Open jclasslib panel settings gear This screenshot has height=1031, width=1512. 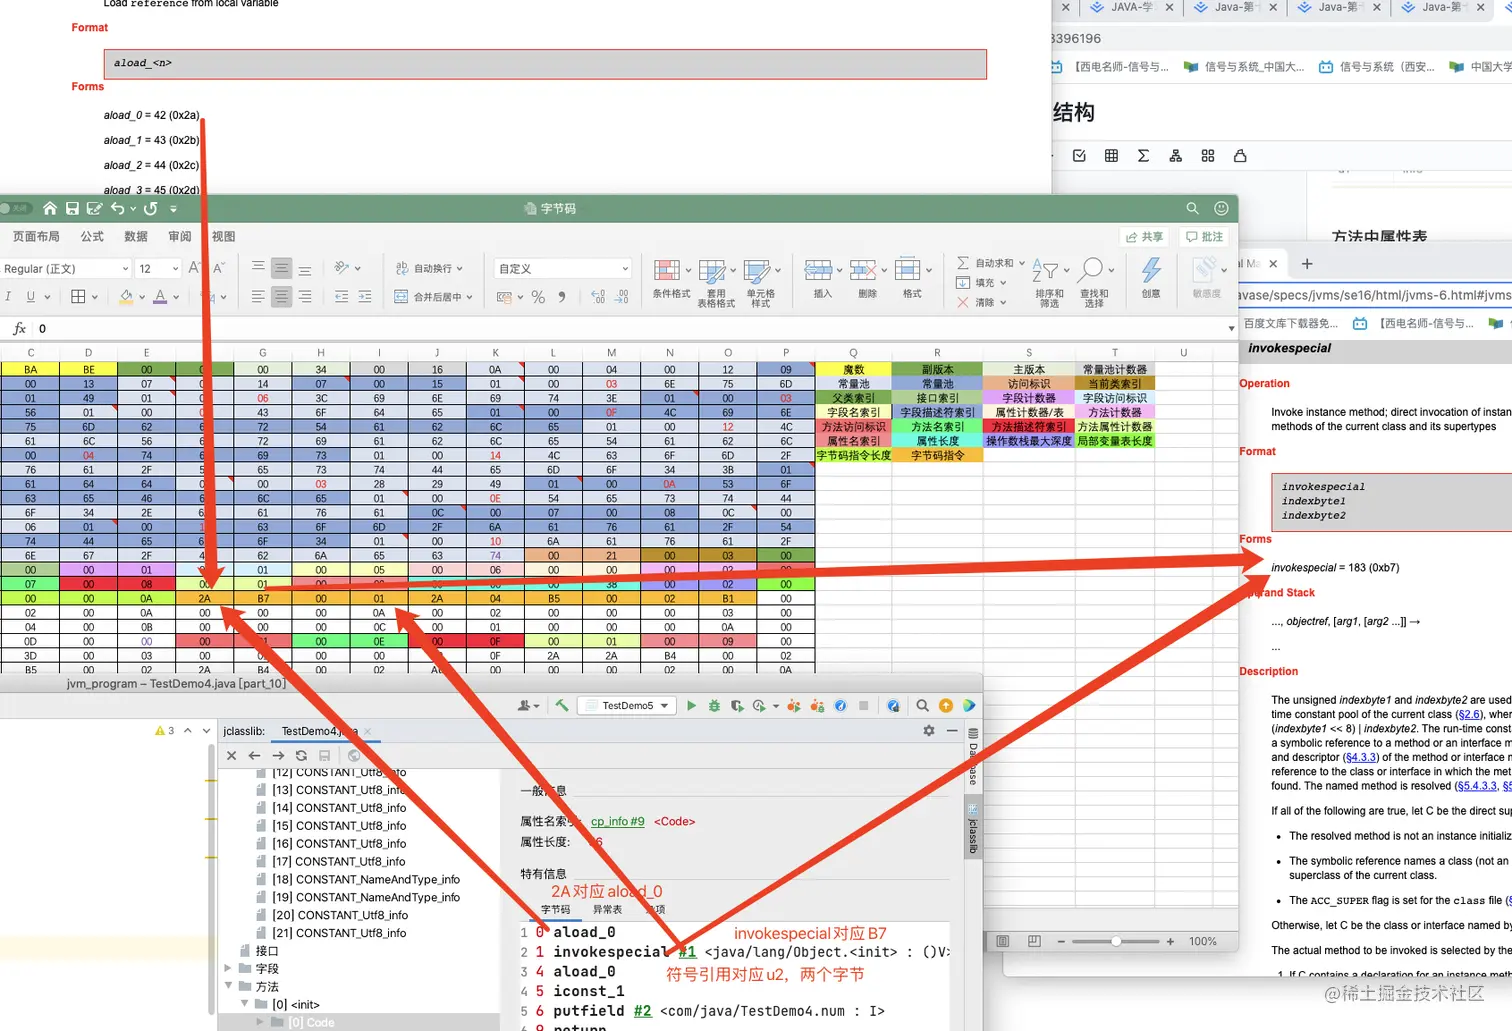(x=929, y=731)
